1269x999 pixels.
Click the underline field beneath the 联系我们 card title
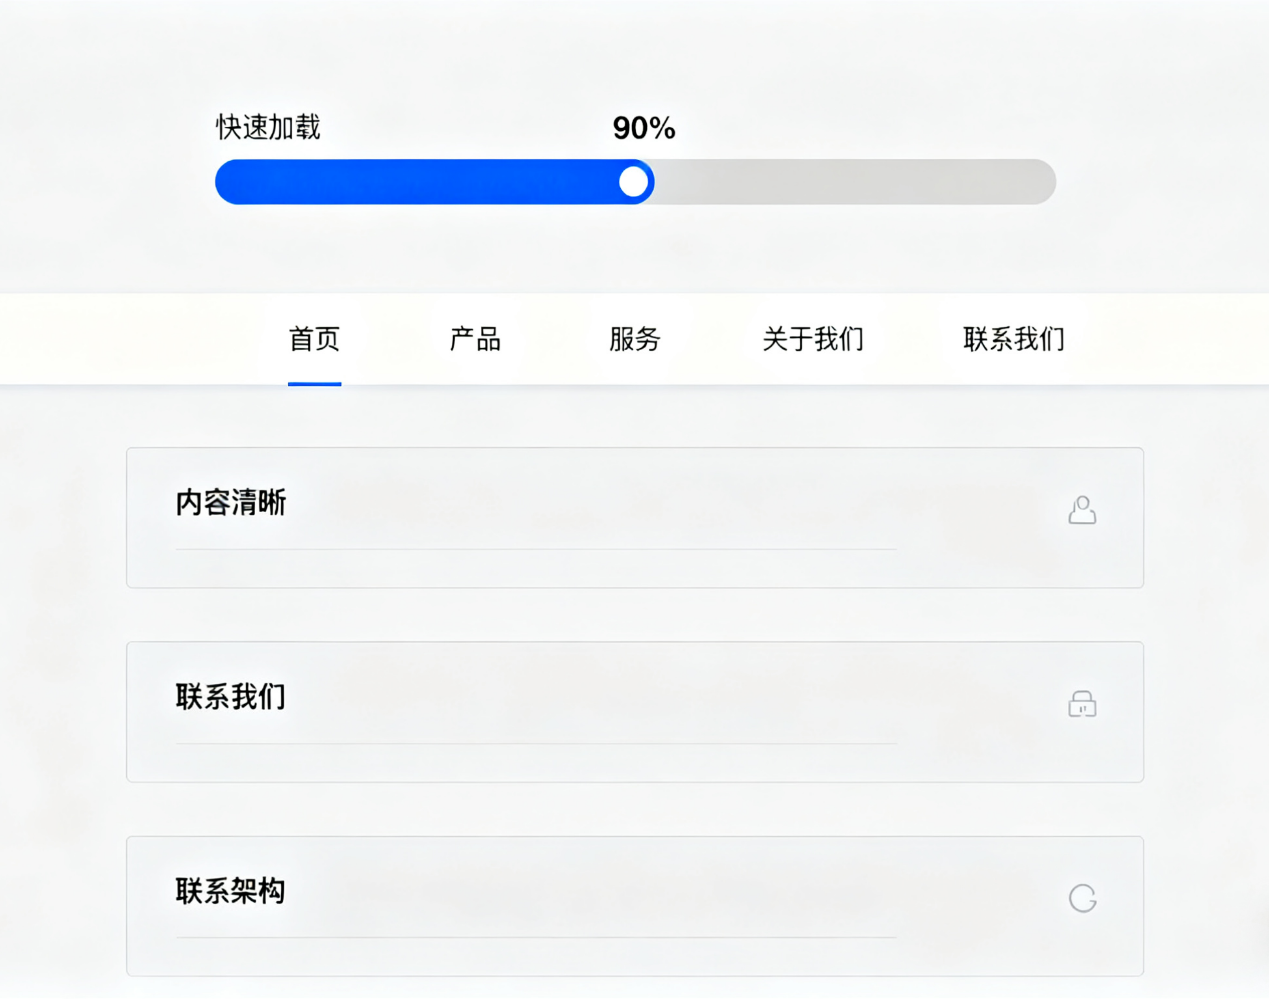(535, 743)
